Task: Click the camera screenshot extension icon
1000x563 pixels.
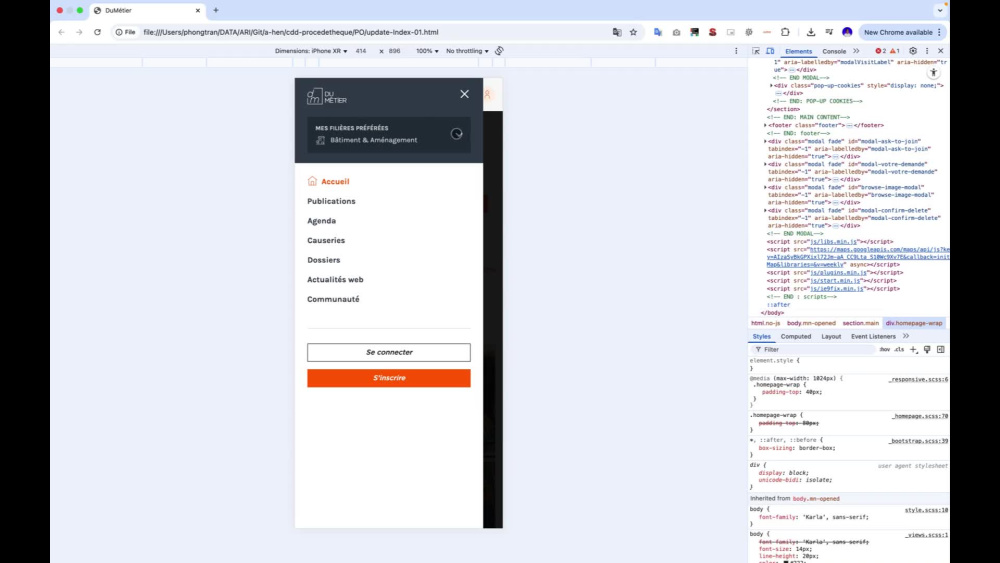Action: click(x=676, y=32)
